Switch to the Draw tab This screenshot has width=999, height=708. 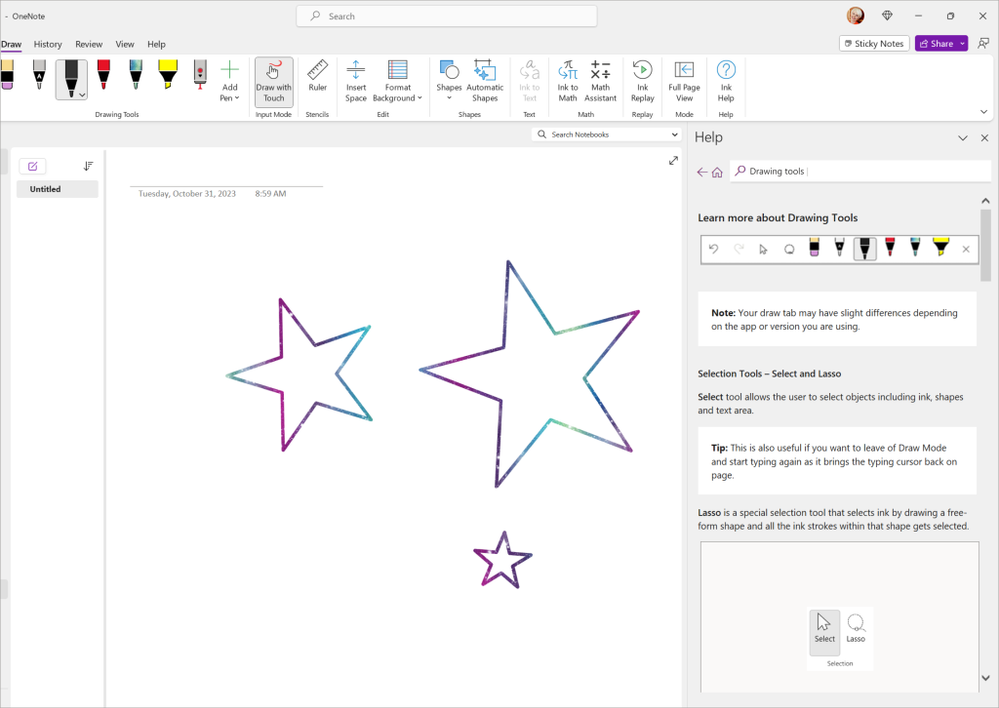click(11, 44)
